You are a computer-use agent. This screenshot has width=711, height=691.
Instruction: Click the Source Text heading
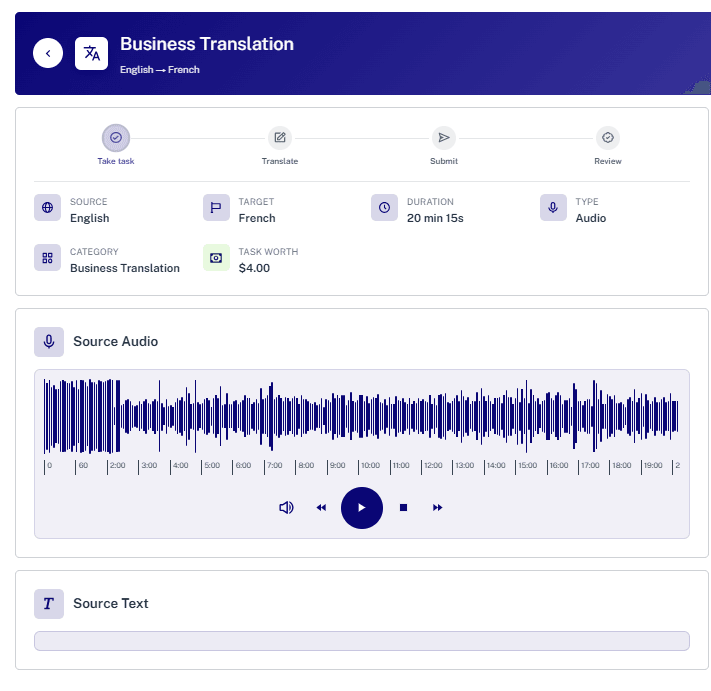[111, 603]
